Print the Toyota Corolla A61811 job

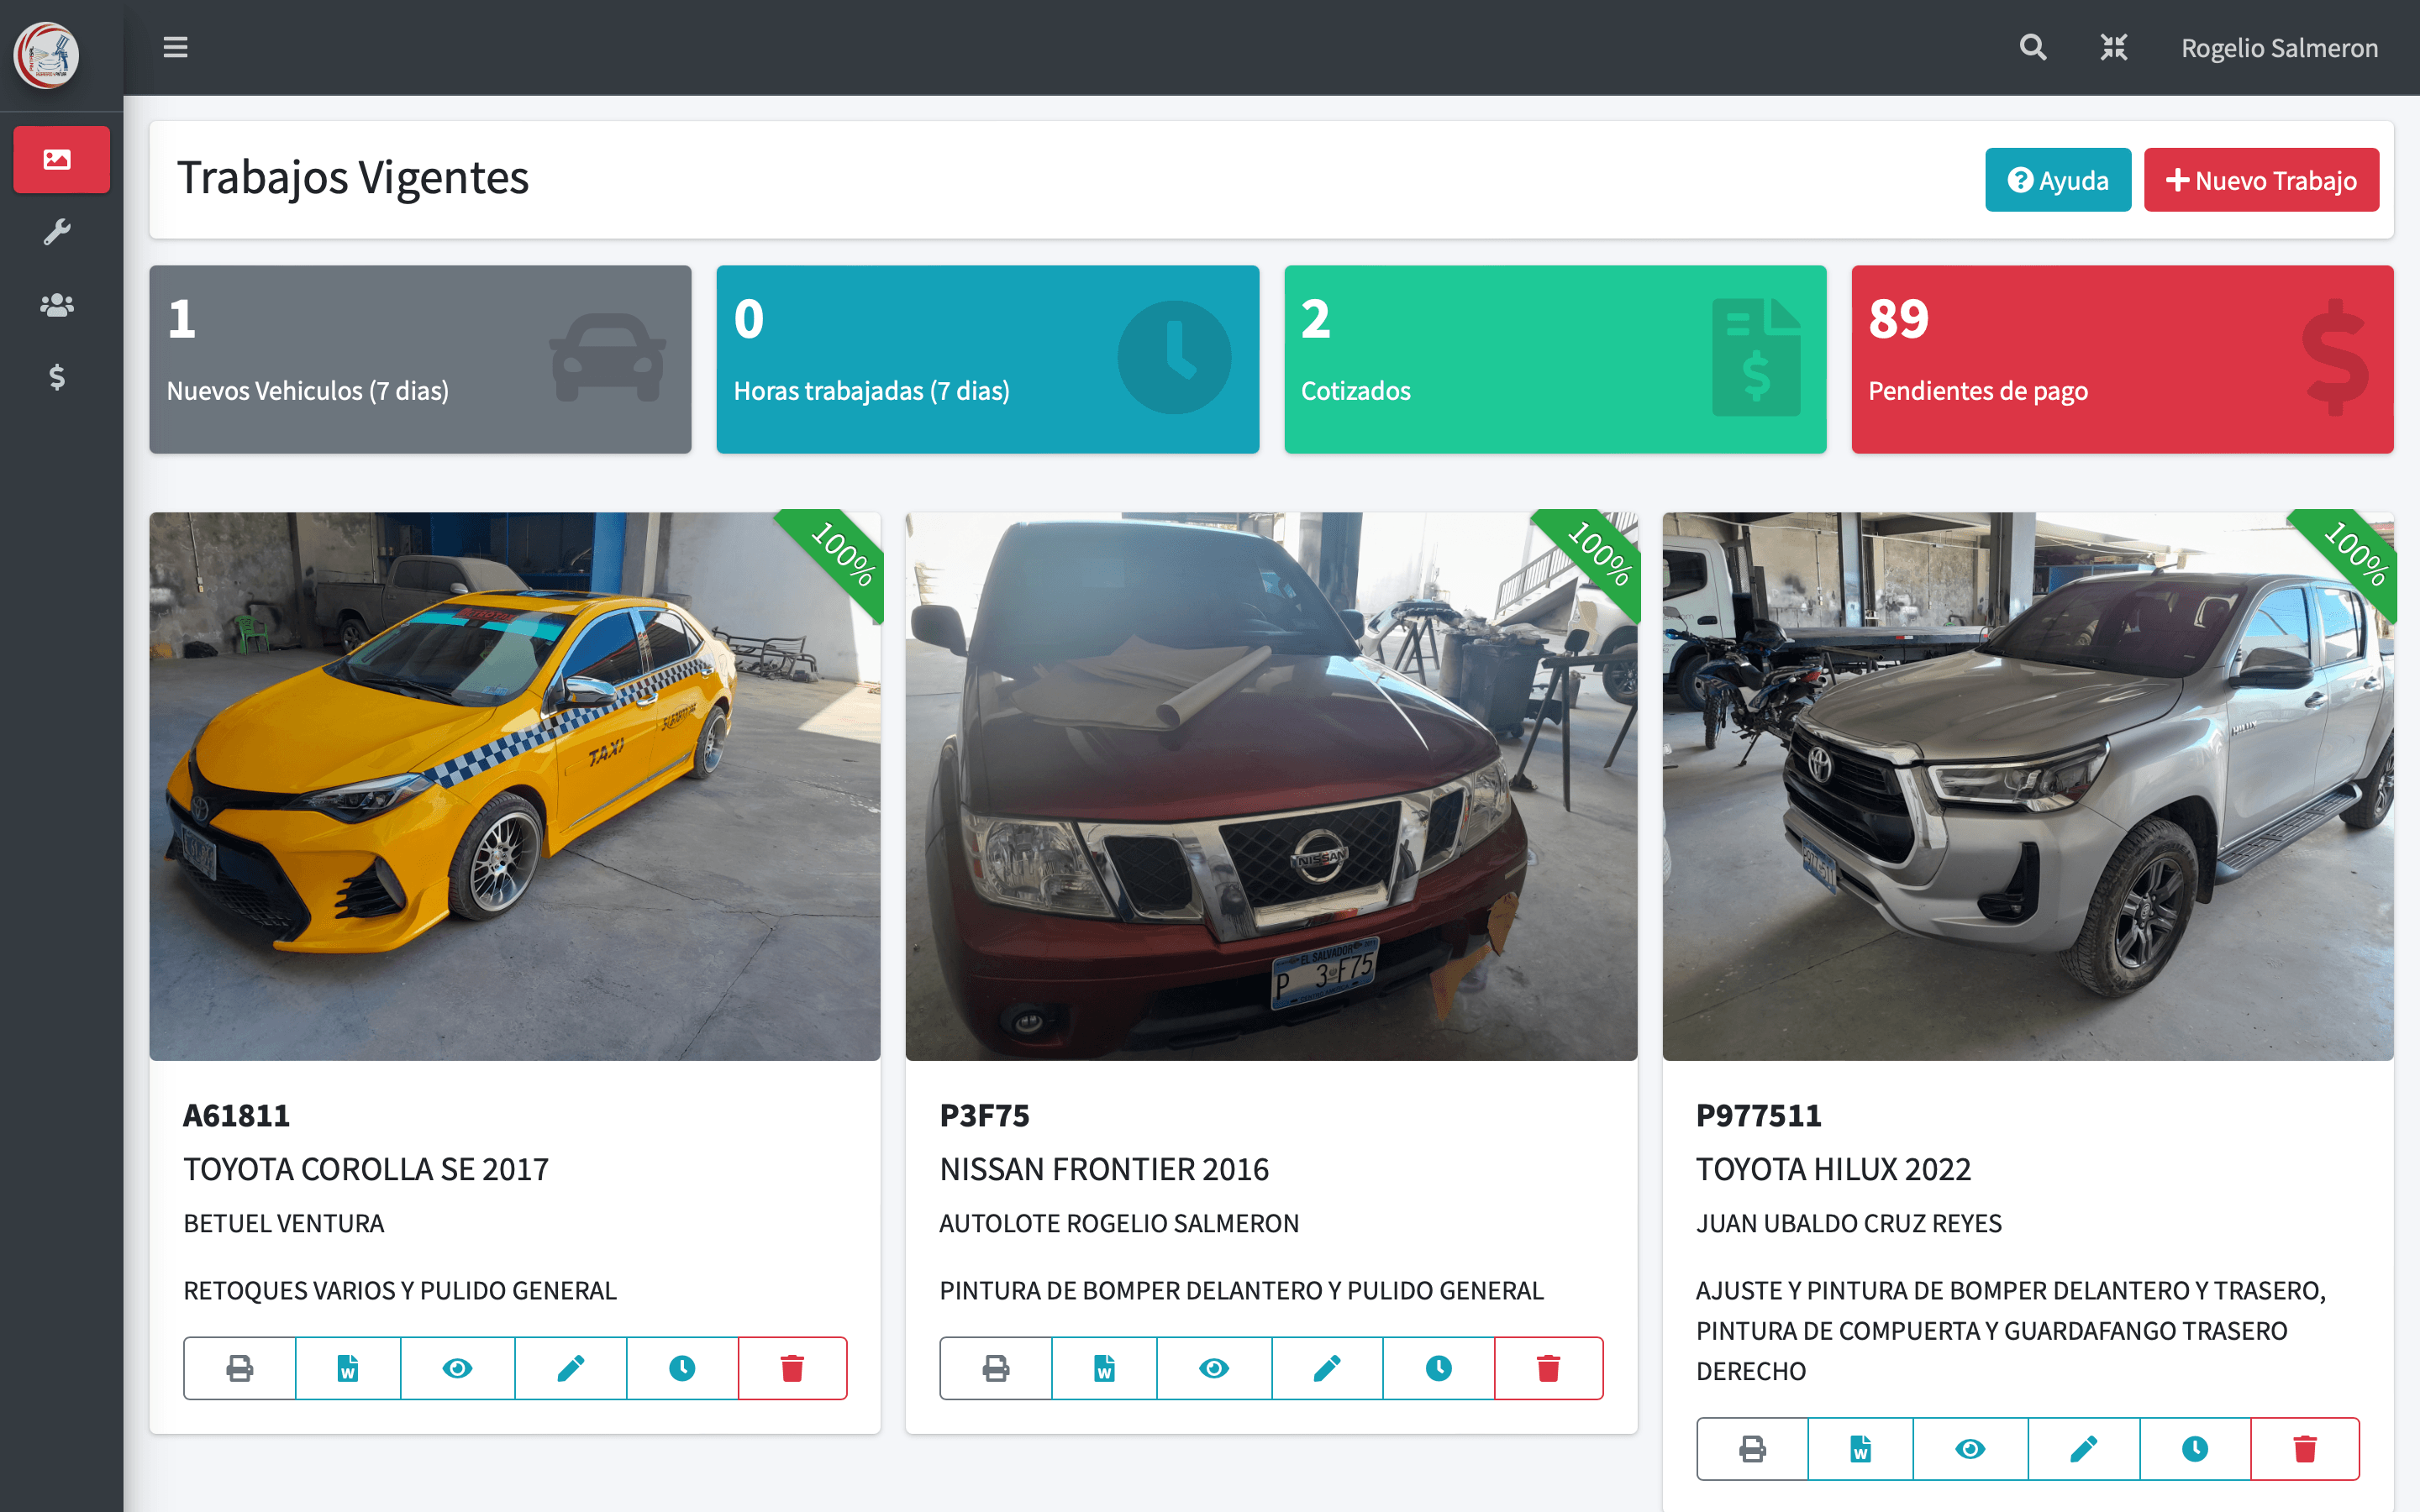pyautogui.click(x=240, y=1368)
